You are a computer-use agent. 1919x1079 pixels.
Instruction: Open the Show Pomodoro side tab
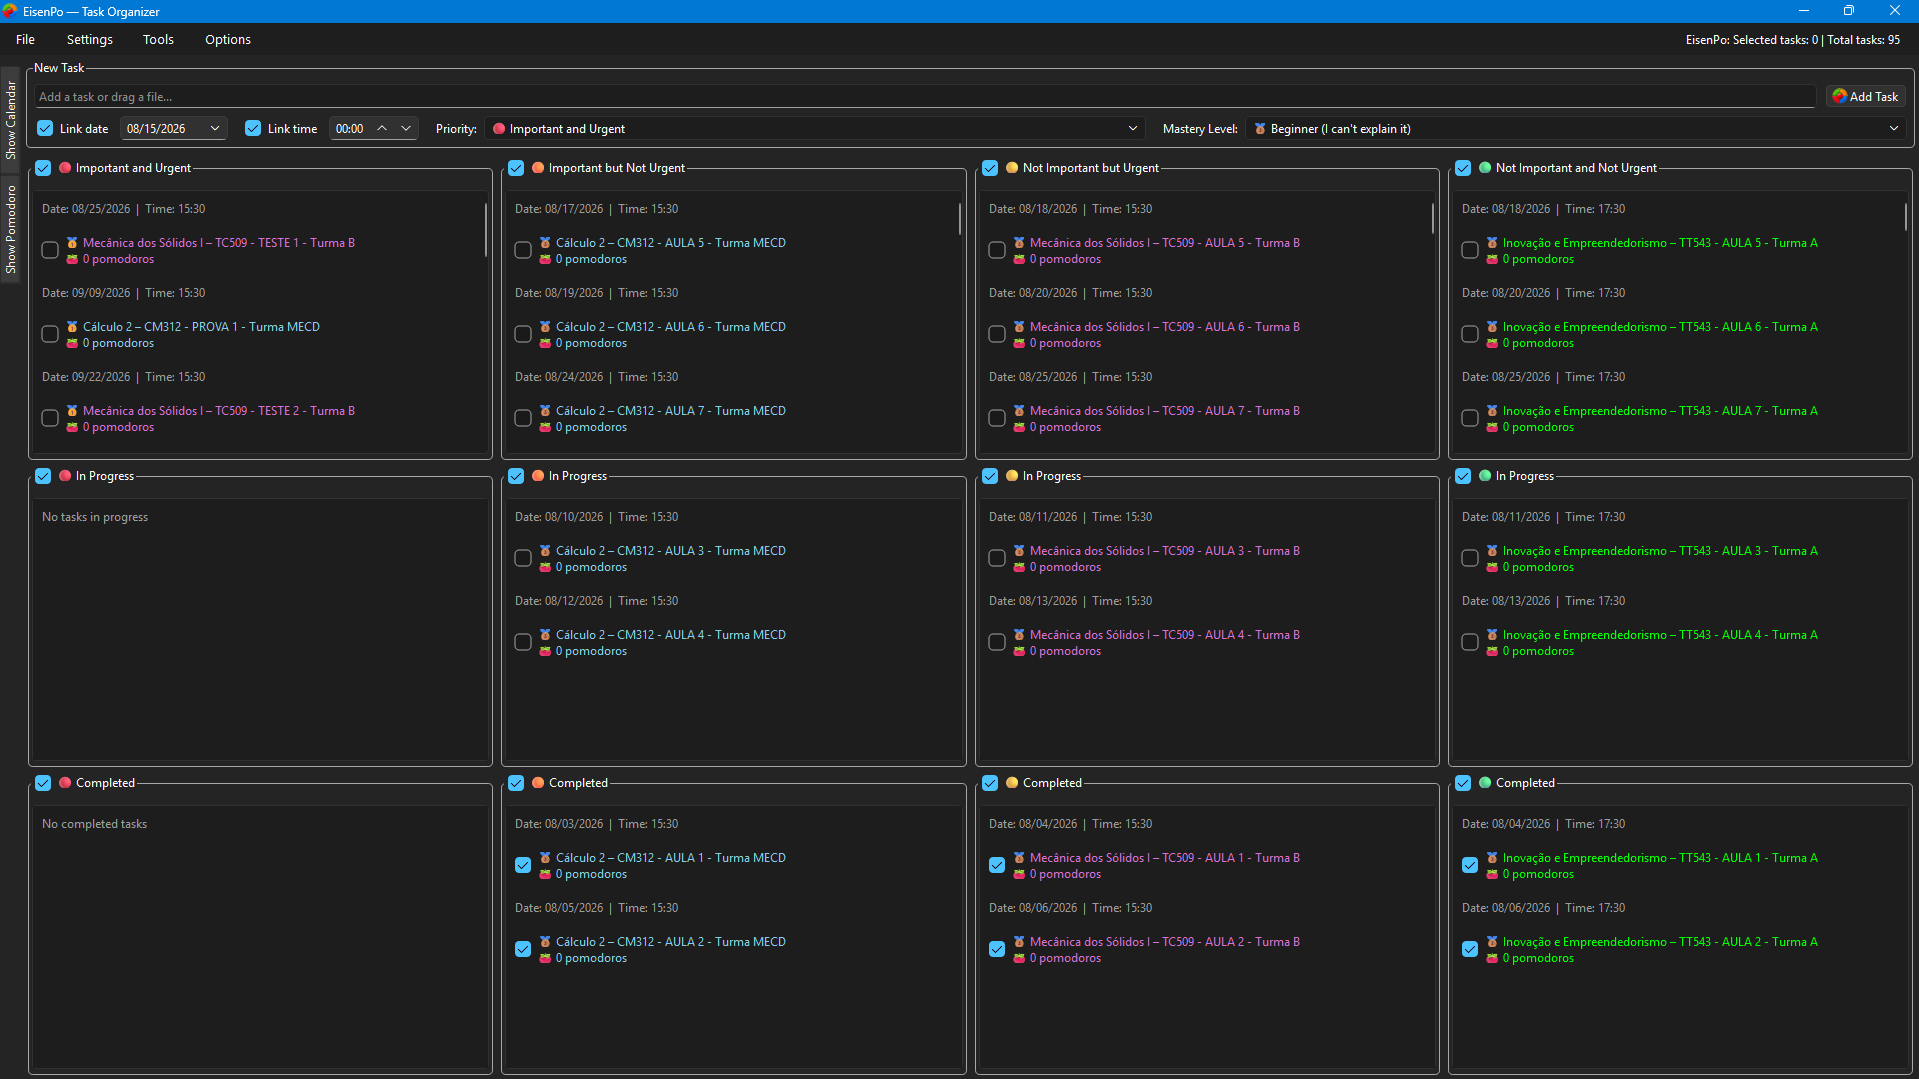point(11,229)
